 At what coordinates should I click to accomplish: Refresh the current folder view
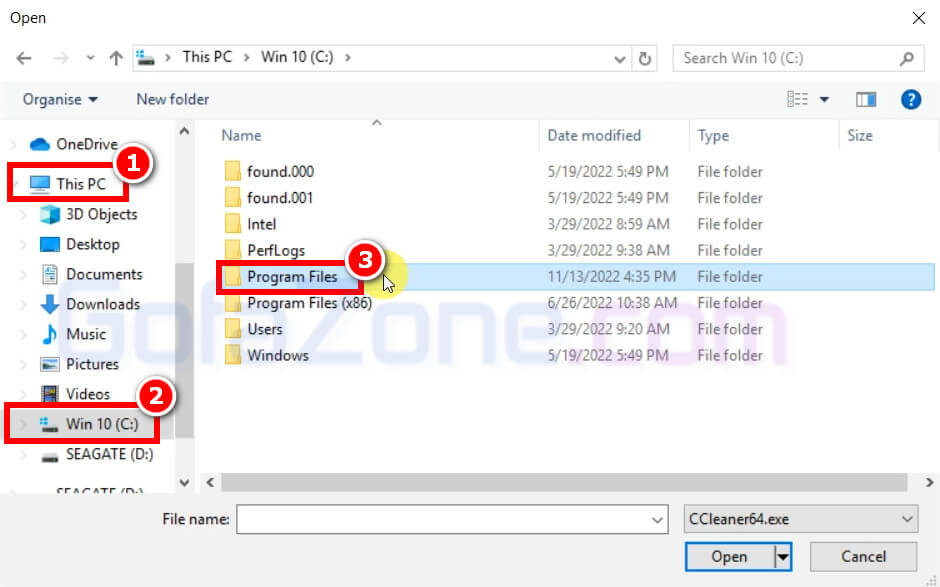coord(646,58)
